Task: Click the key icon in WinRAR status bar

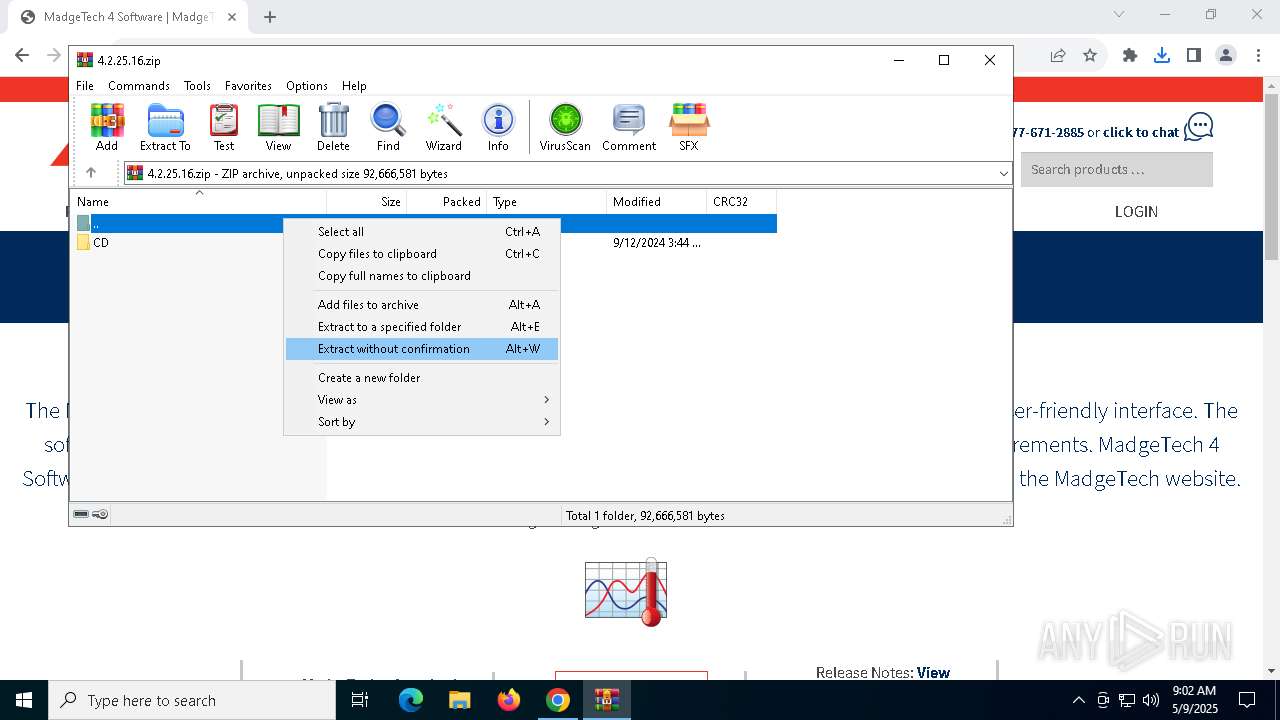Action: (x=100, y=515)
